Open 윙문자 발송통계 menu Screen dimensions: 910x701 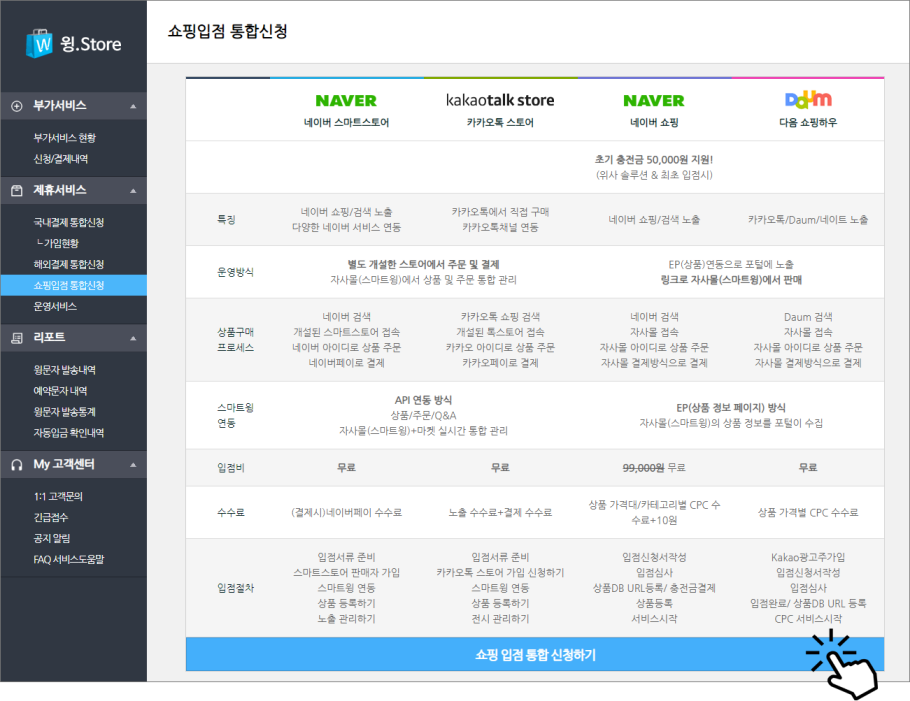click(64, 412)
